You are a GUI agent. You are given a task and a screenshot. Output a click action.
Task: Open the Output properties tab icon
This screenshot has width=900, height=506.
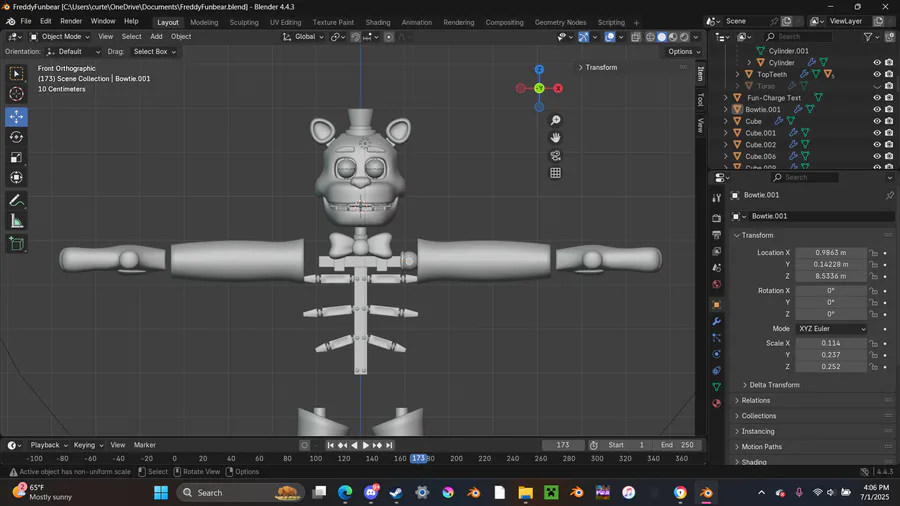716,235
